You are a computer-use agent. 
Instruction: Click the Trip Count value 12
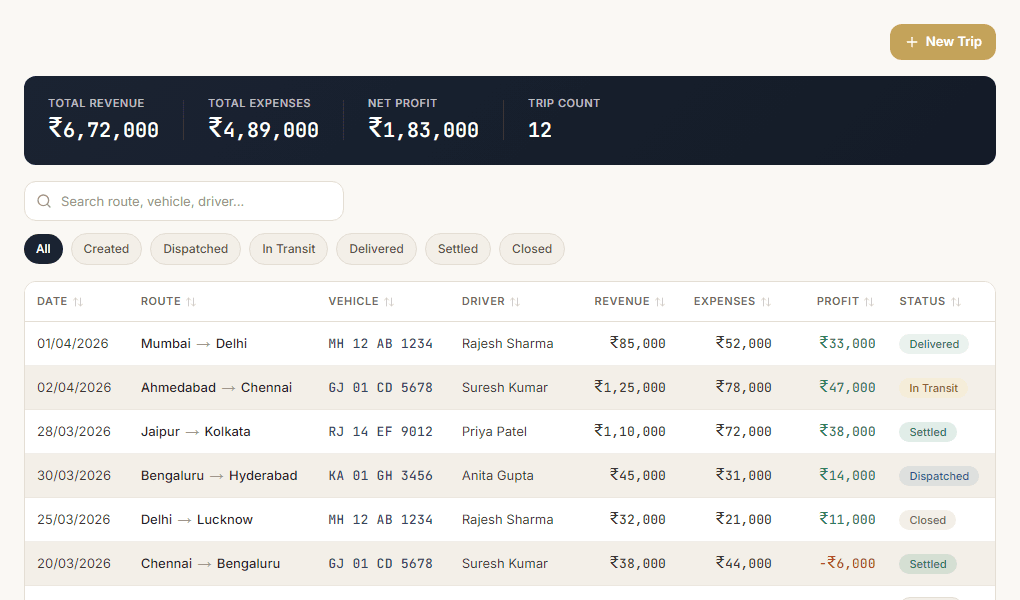click(540, 130)
